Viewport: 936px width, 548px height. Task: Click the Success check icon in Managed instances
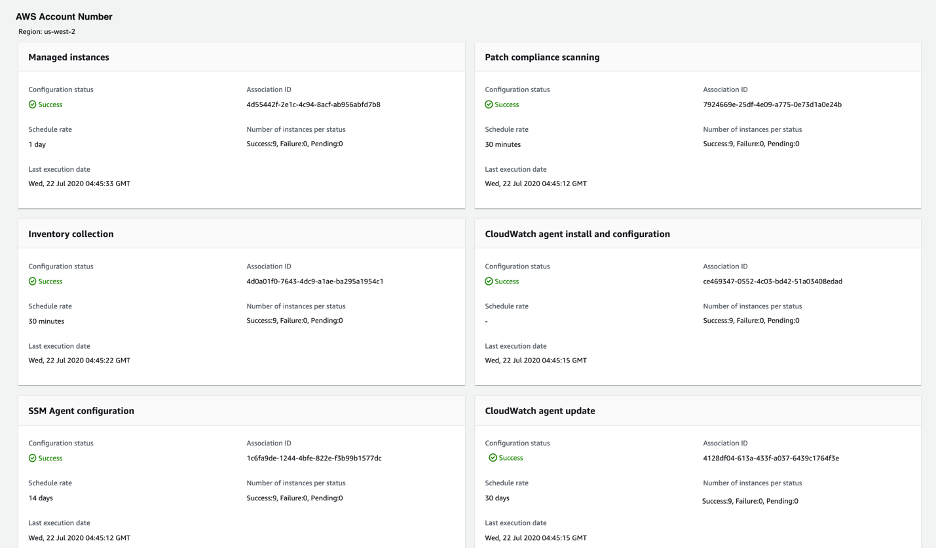pos(33,104)
